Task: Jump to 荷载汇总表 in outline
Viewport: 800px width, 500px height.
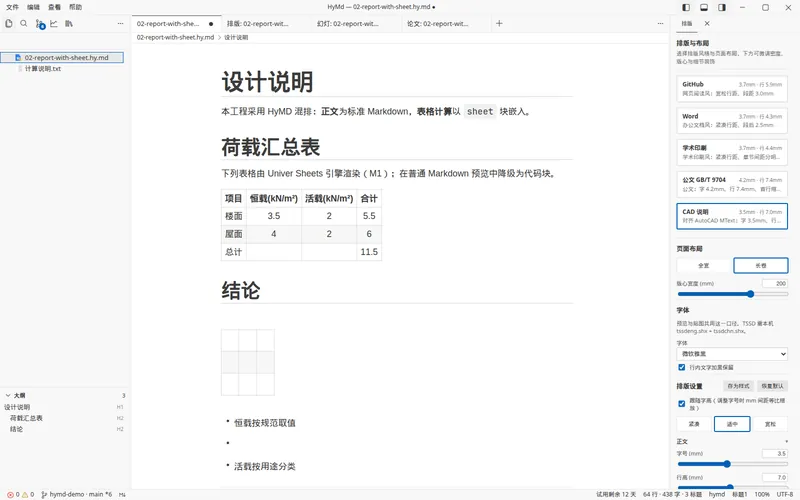Action: point(27,418)
